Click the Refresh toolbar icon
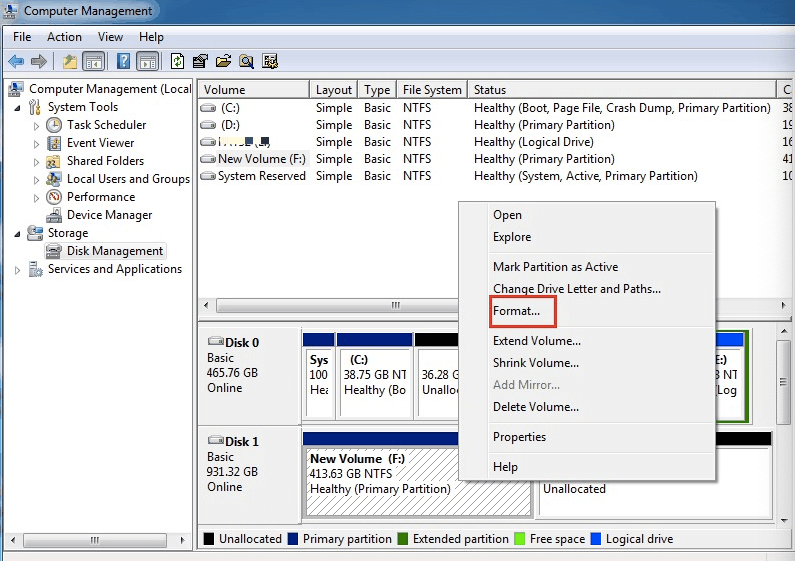 pos(177,61)
